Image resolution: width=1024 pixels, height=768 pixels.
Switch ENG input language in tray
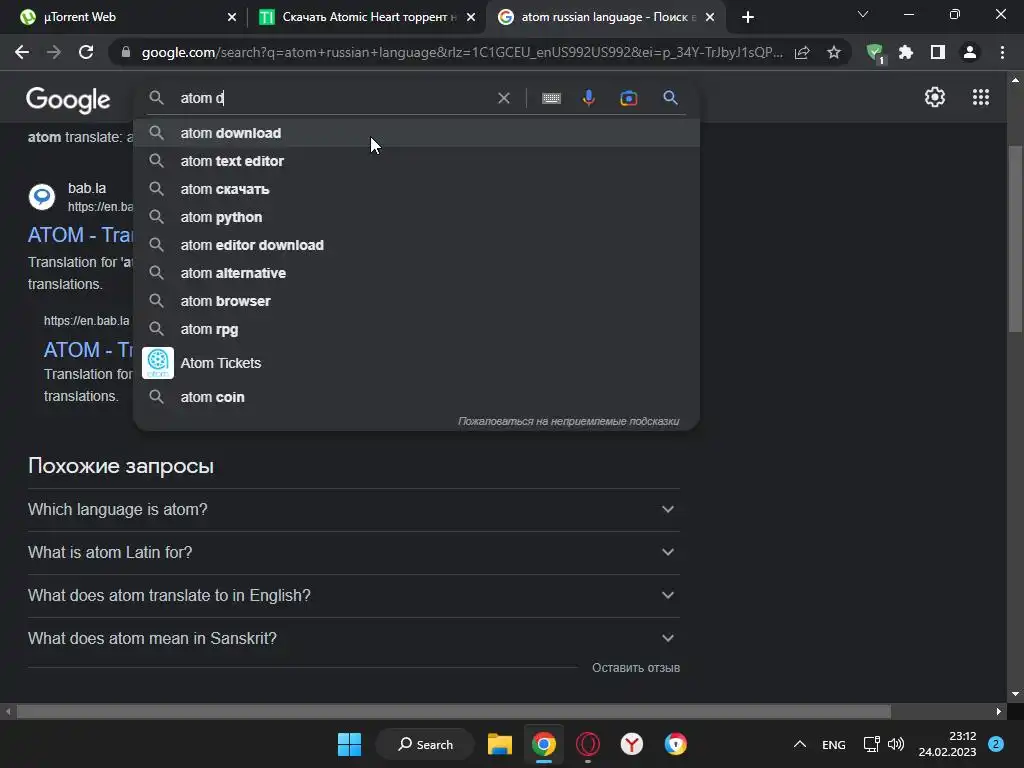coord(833,744)
